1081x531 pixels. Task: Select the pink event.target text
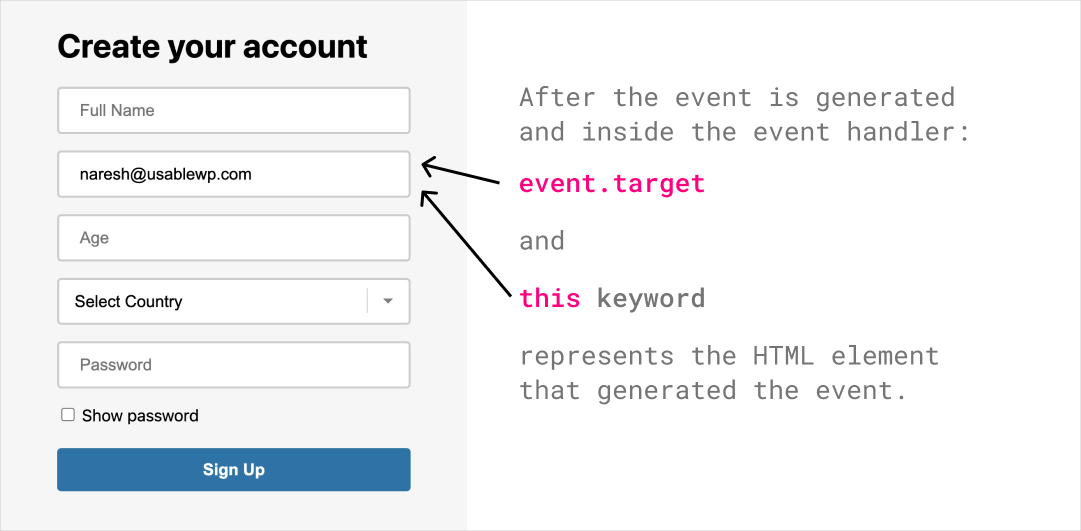click(x=612, y=183)
